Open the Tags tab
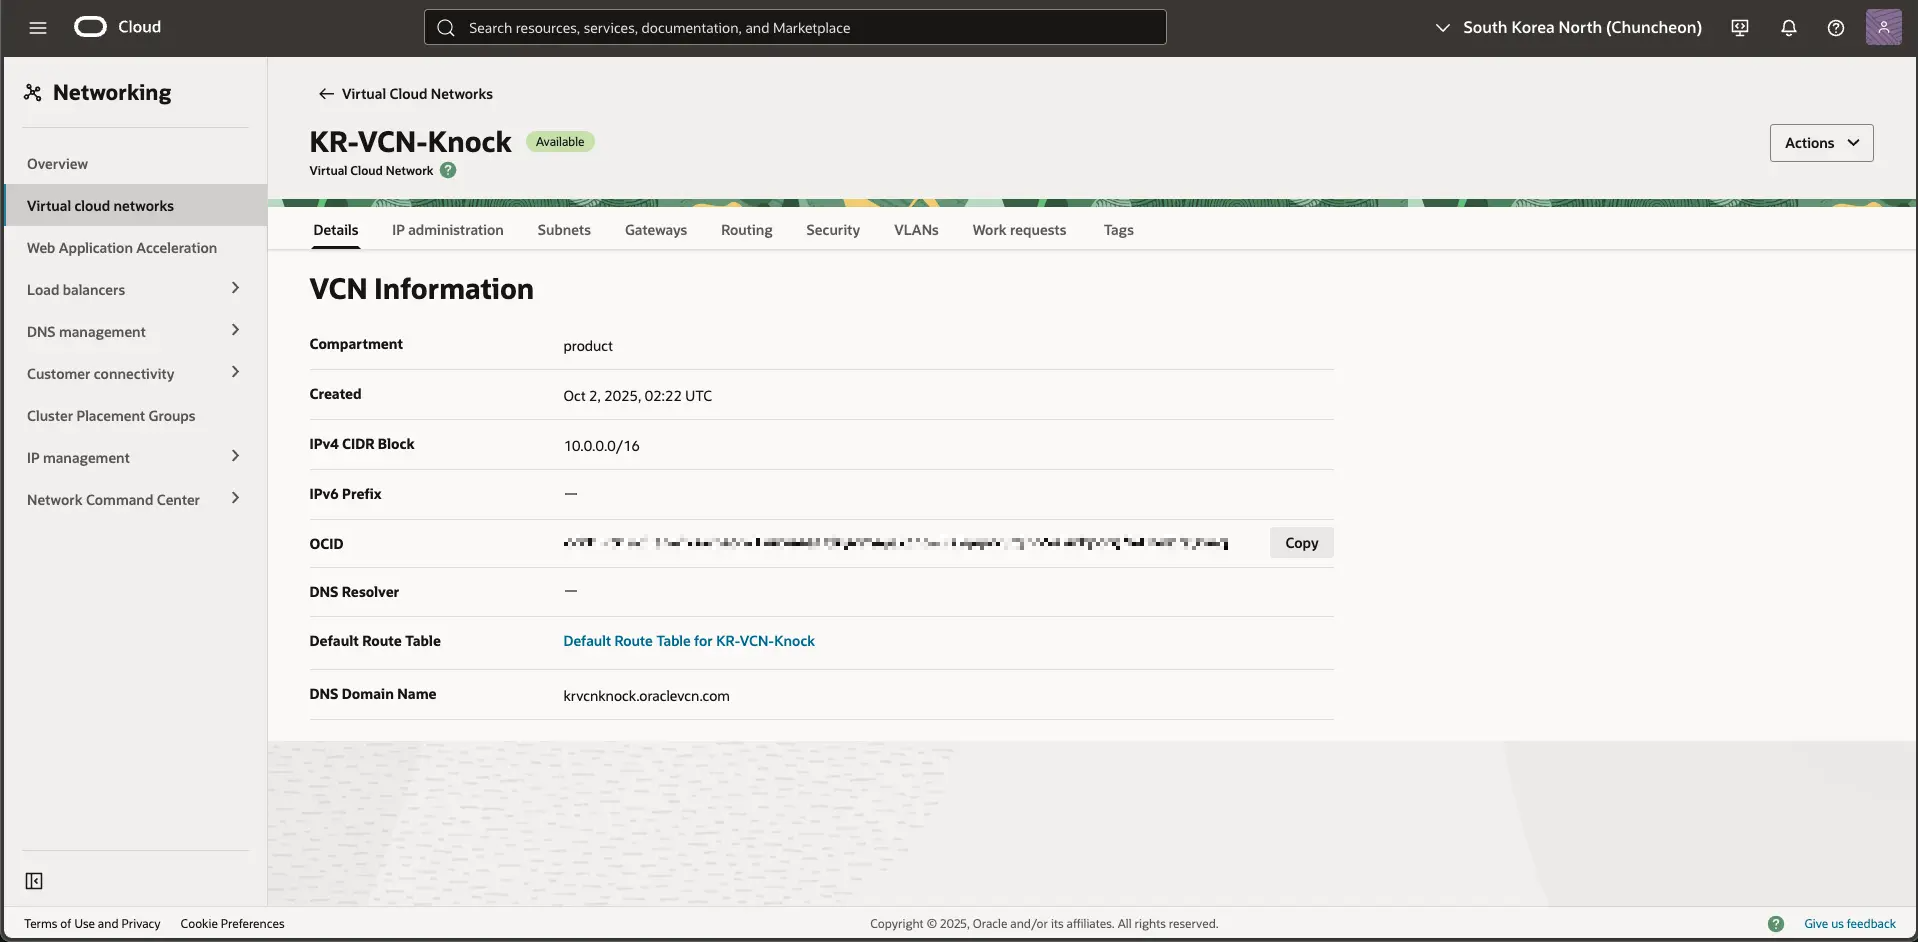The image size is (1918, 942). tap(1118, 230)
